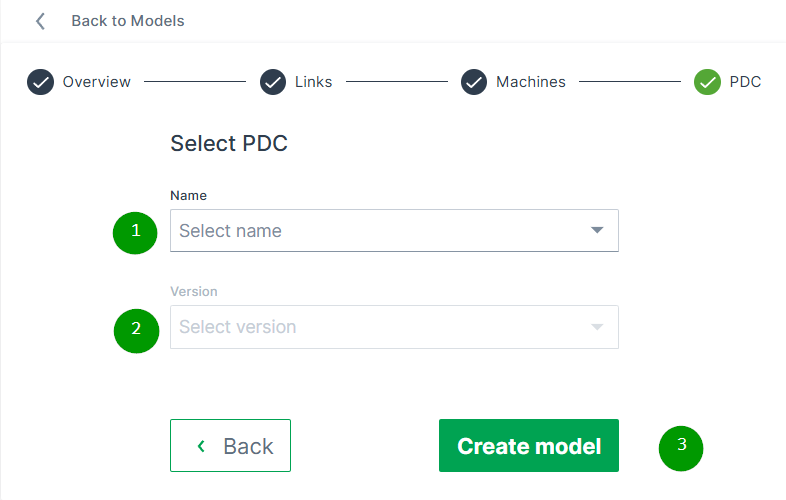Click the green PDC step checkmark icon
Screen dimensions: 786x500
tap(707, 82)
